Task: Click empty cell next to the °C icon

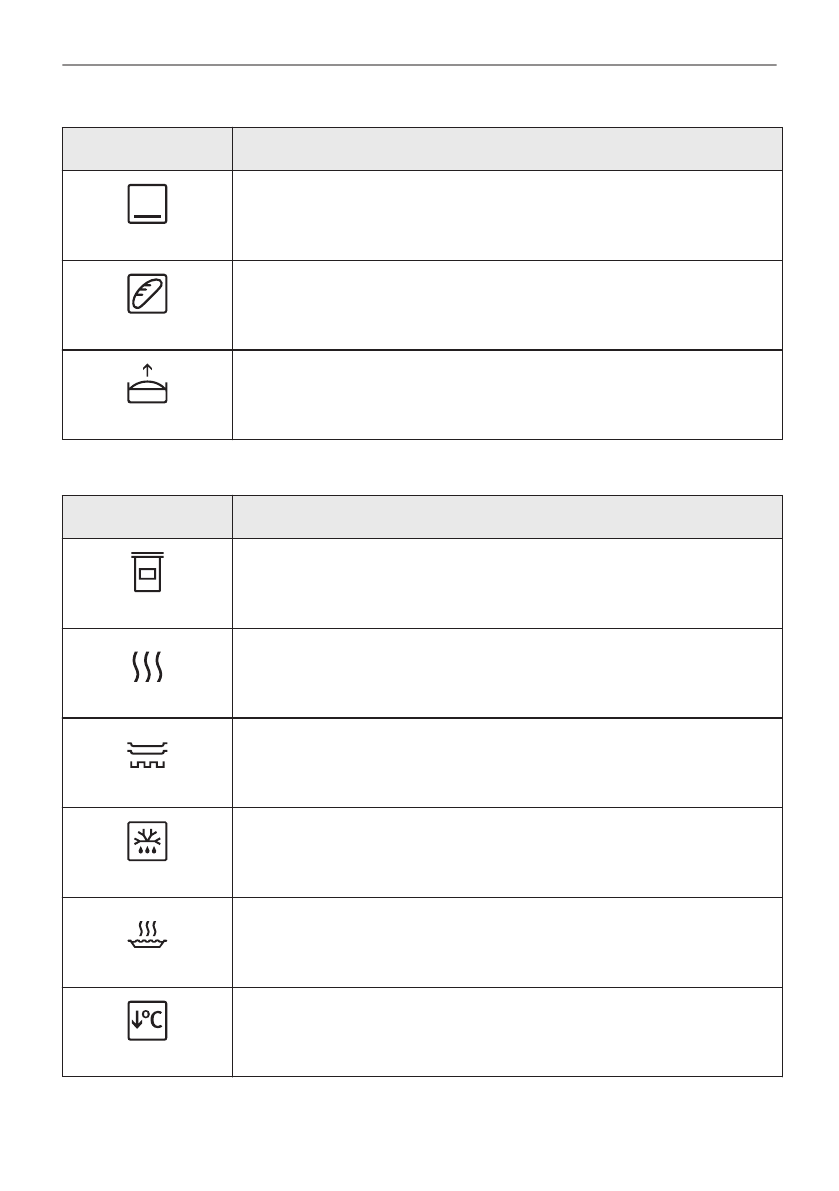Action: click(x=507, y=1032)
